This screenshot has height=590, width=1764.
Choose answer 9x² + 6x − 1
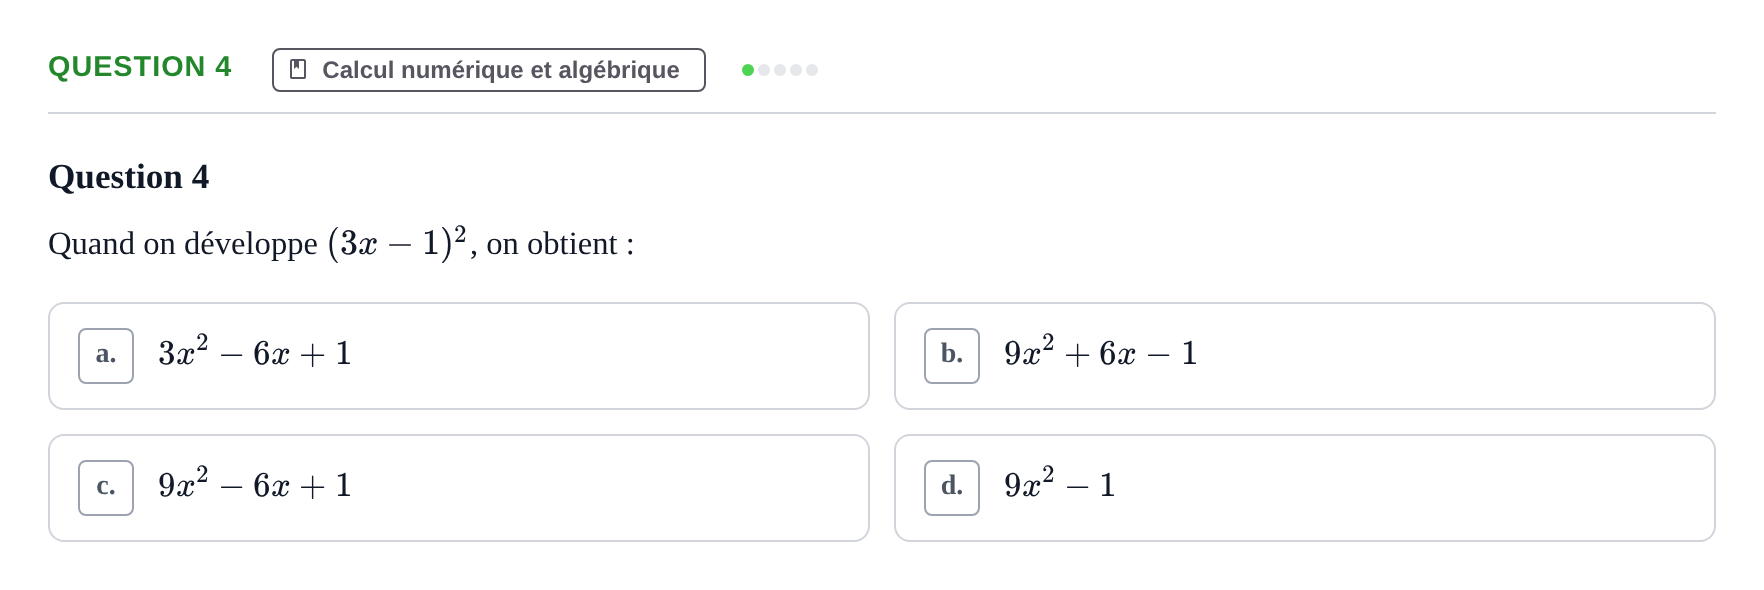point(1305,356)
